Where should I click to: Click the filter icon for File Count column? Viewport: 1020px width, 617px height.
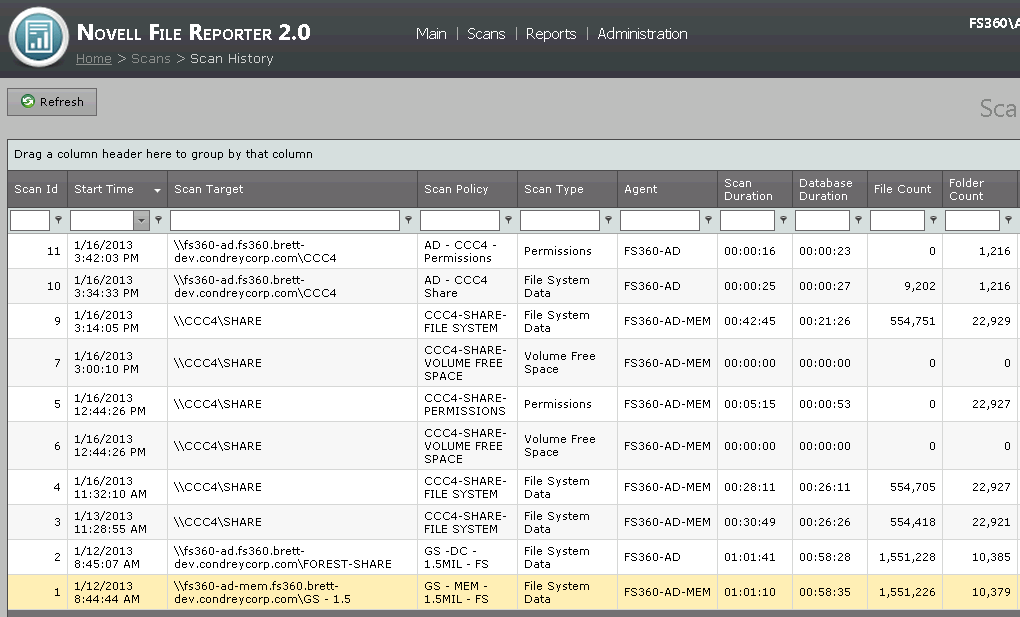point(933,220)
